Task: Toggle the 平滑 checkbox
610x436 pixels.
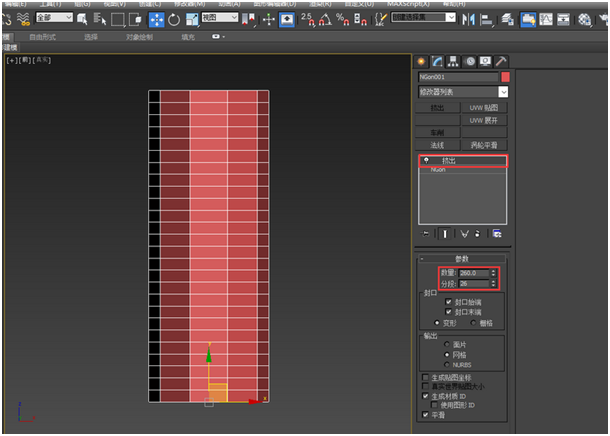Action: coord(425,415)
